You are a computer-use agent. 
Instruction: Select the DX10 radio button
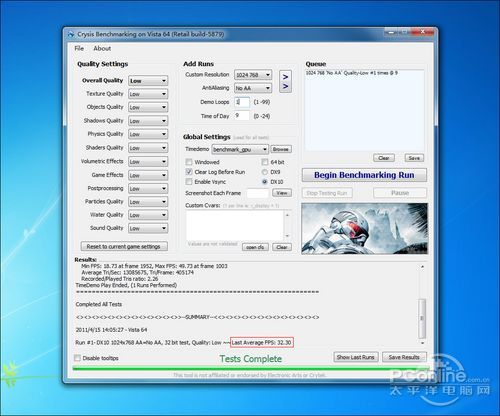point(265,182)
